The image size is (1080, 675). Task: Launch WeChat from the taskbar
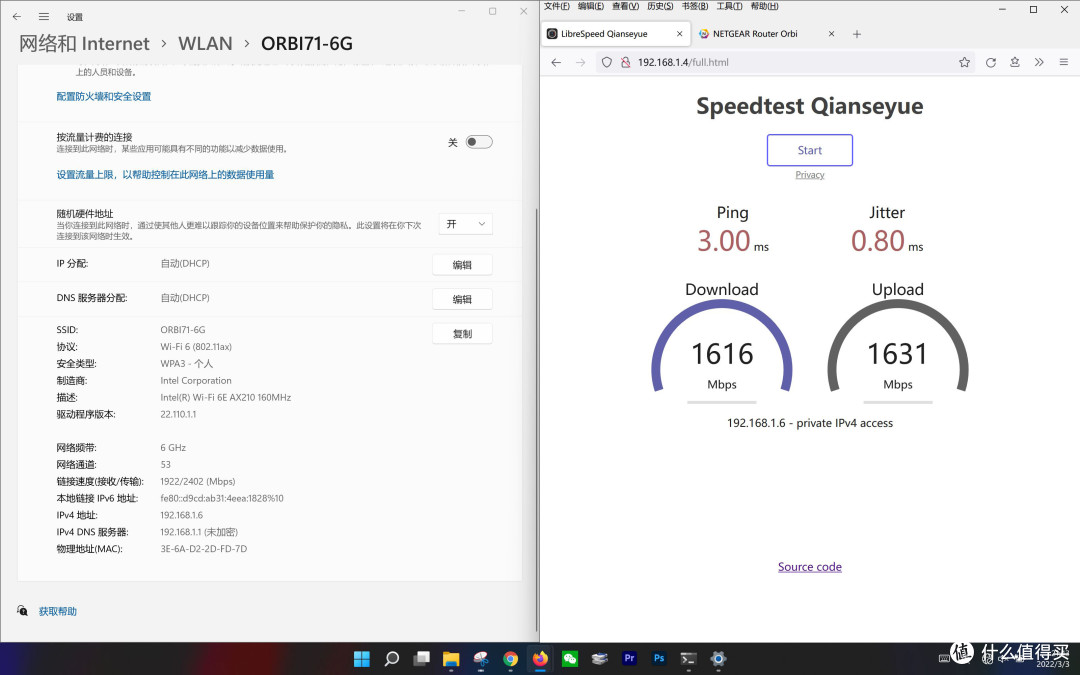[x=570, y=658]
